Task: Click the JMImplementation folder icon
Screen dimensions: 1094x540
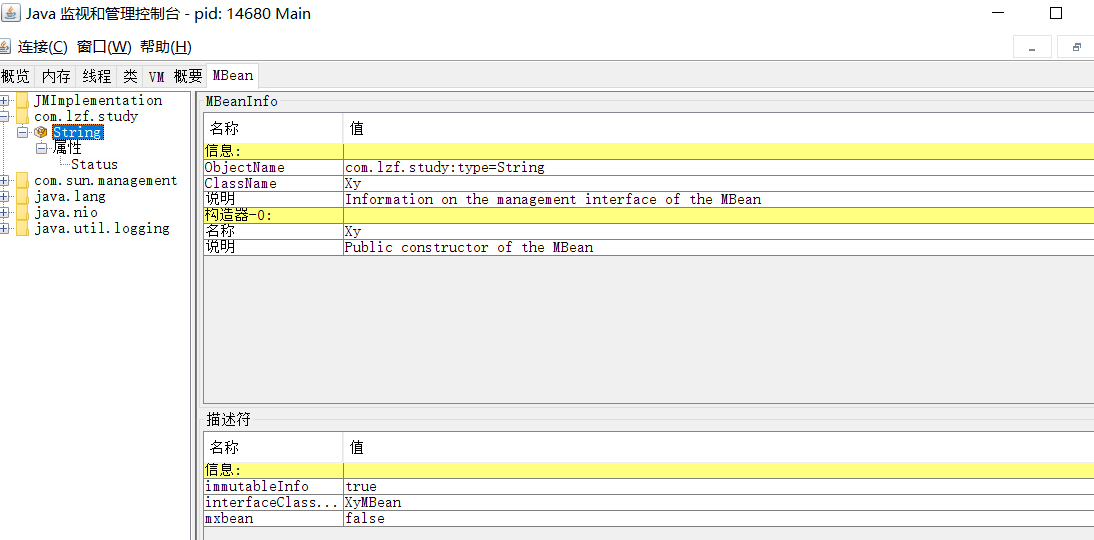Action: (x=22, y=100)
